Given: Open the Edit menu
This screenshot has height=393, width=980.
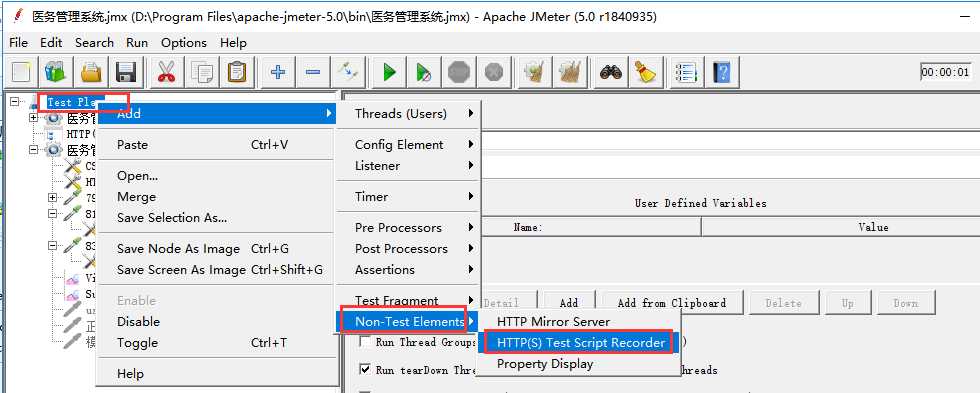Looking at the screenshot, I should point(51,42).
